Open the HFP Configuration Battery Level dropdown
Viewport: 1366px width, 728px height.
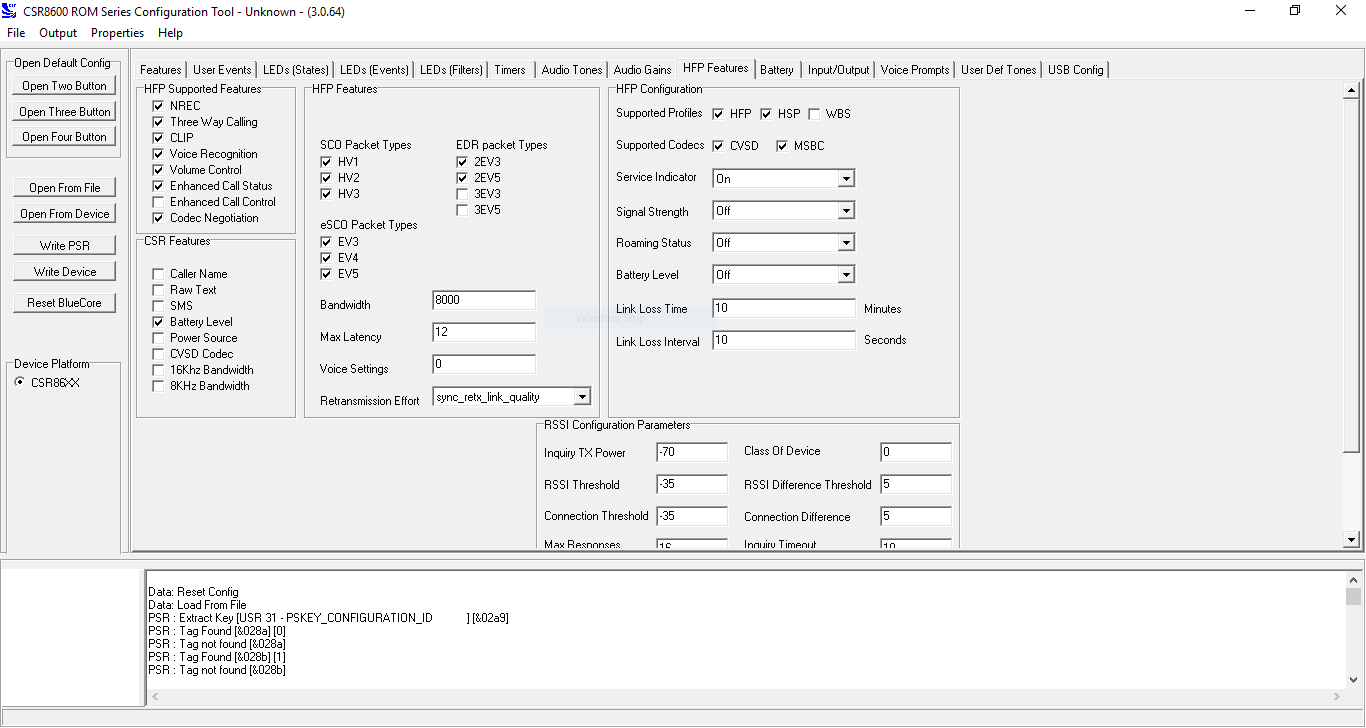point(784,275)
